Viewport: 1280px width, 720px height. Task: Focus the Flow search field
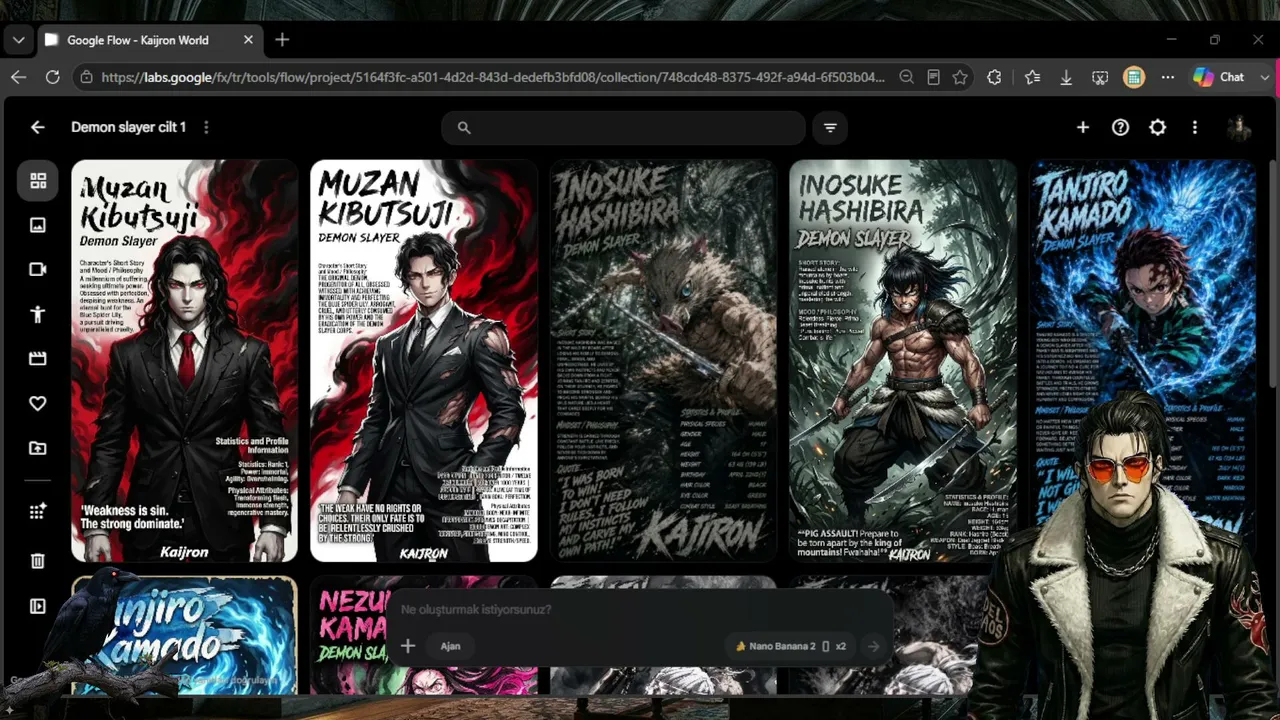[x=623, y=127]
